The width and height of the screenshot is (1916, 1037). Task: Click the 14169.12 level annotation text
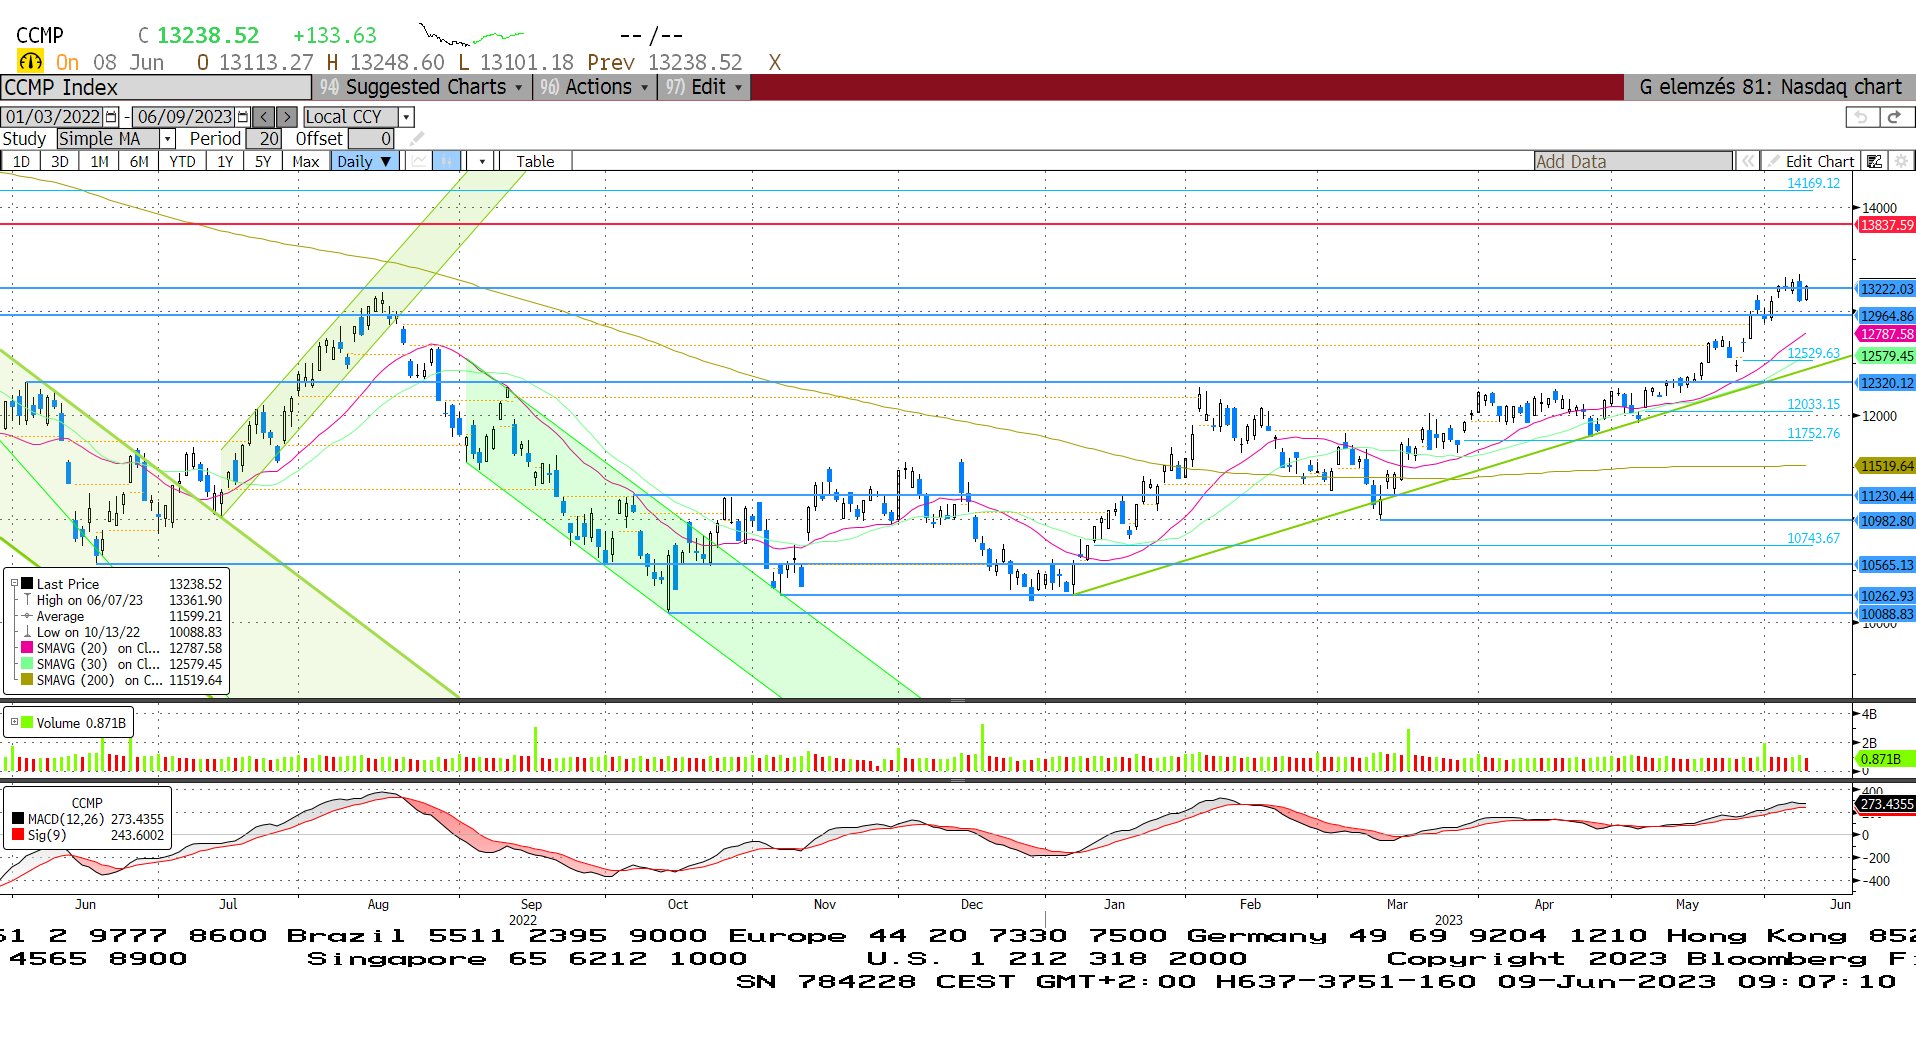1813,183
